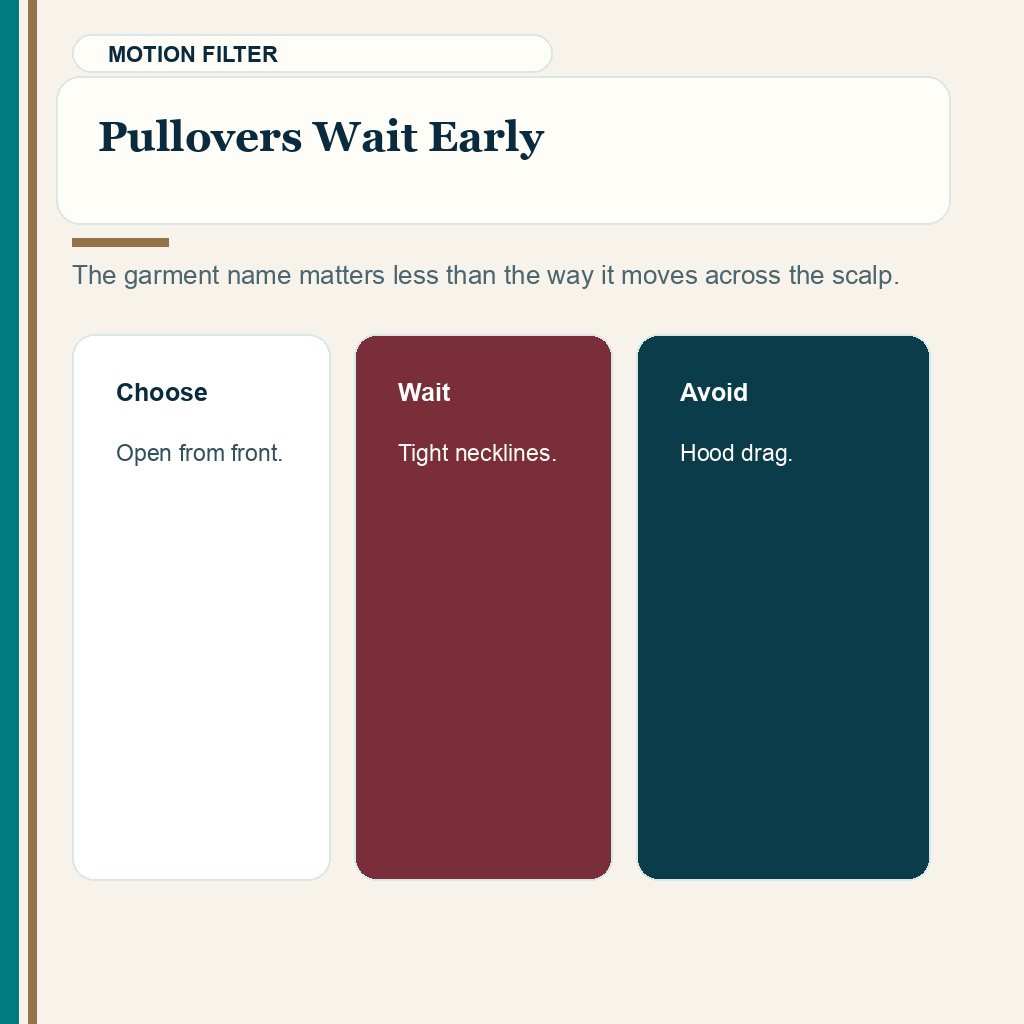The width and height of the screenshot is (1024, 1024).
Task: Click the blank right end of the MOTION FILTER pill
Action: point(418,54)
